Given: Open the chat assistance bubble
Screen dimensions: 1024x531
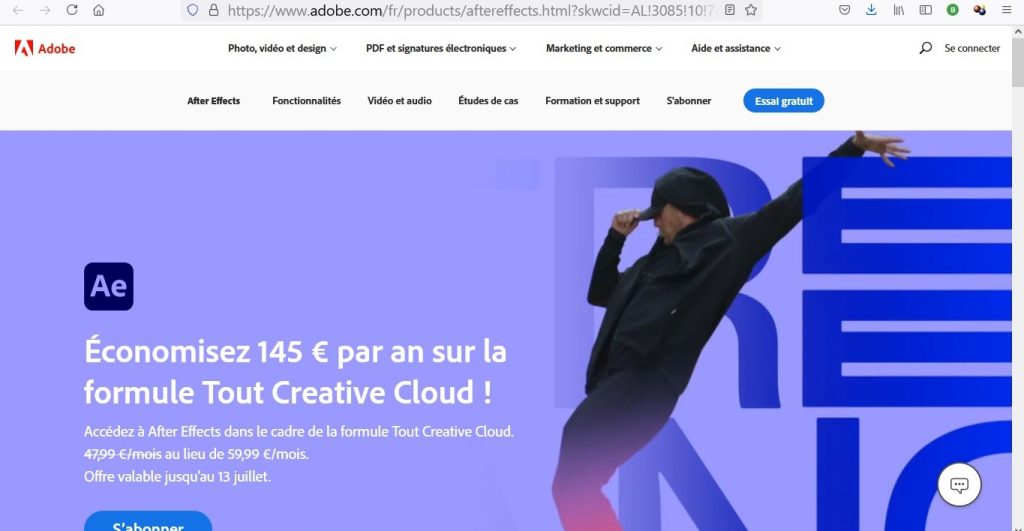Looking at the screenshot, I should tap(959, 485).
